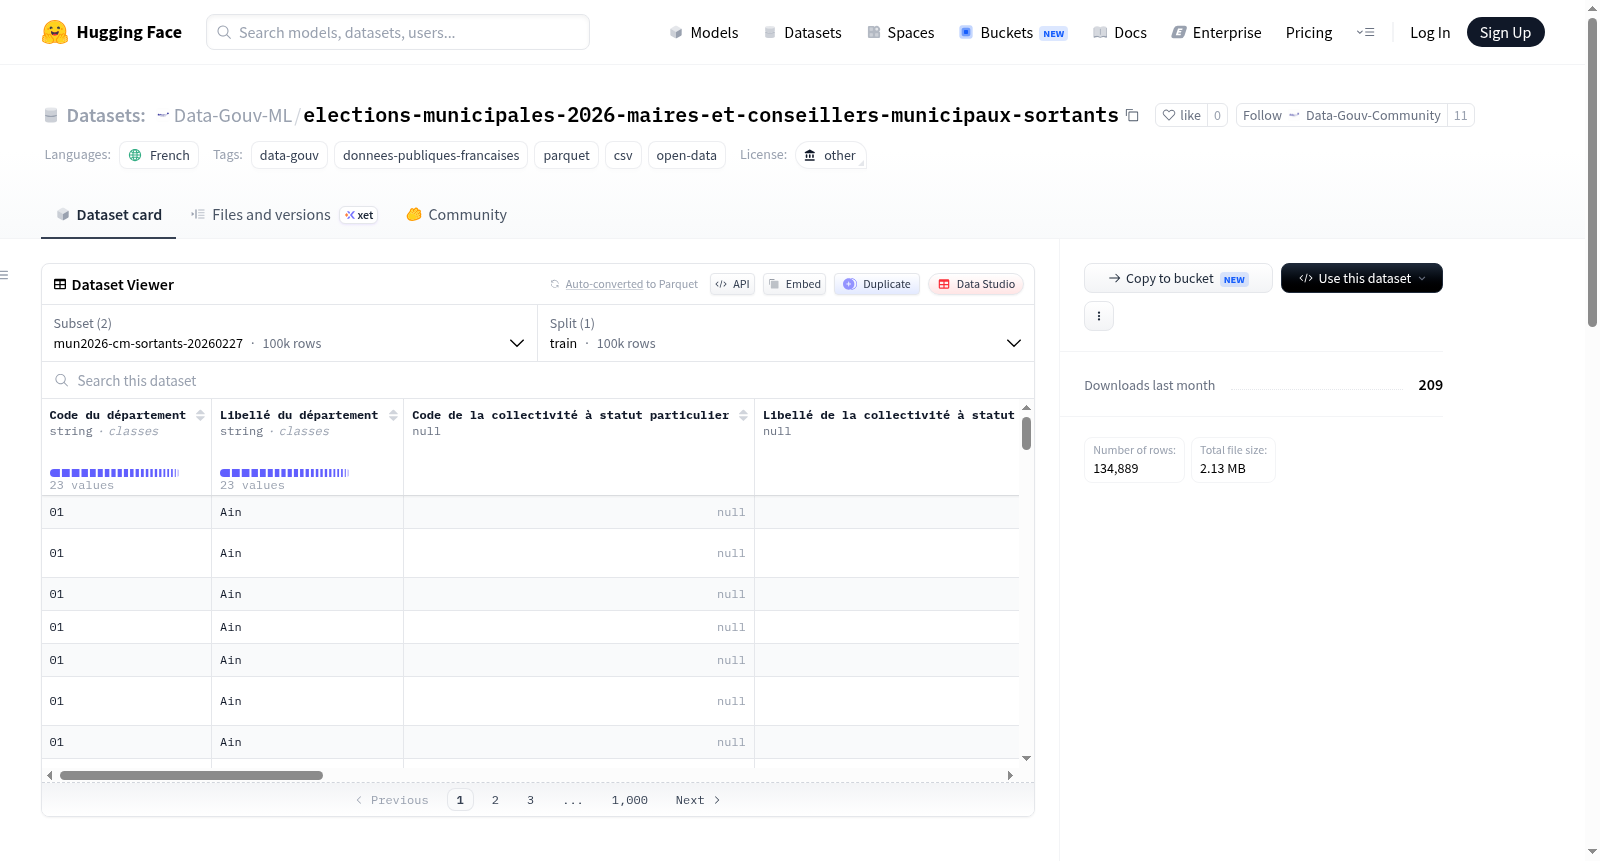Select the data-gouv tag
Screen dimensions: 1600x861
pyautogui.click(x=289, y=155)
